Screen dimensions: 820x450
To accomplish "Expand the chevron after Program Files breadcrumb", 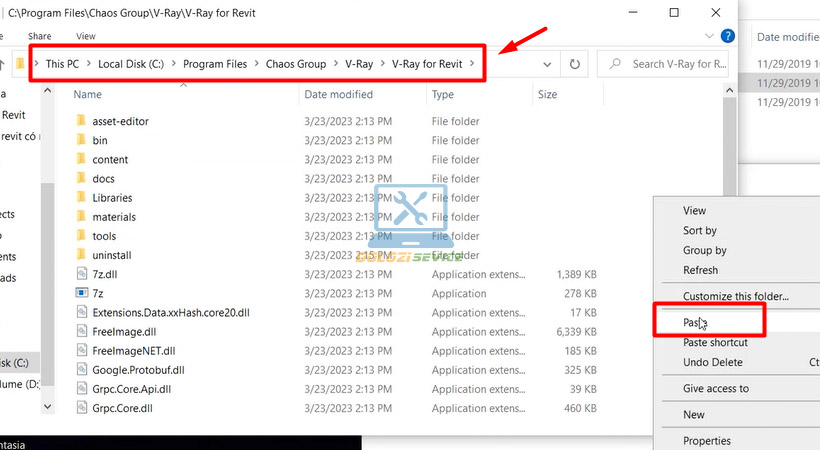I will [256, 64].
